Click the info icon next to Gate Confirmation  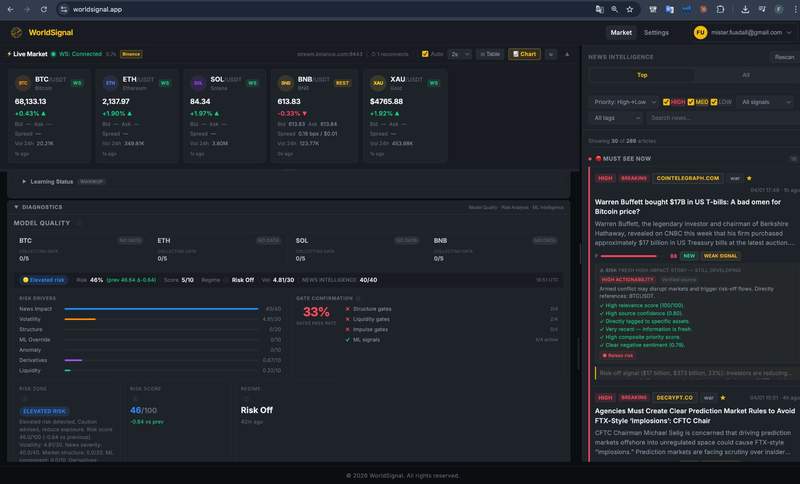(x=358, y=298)
